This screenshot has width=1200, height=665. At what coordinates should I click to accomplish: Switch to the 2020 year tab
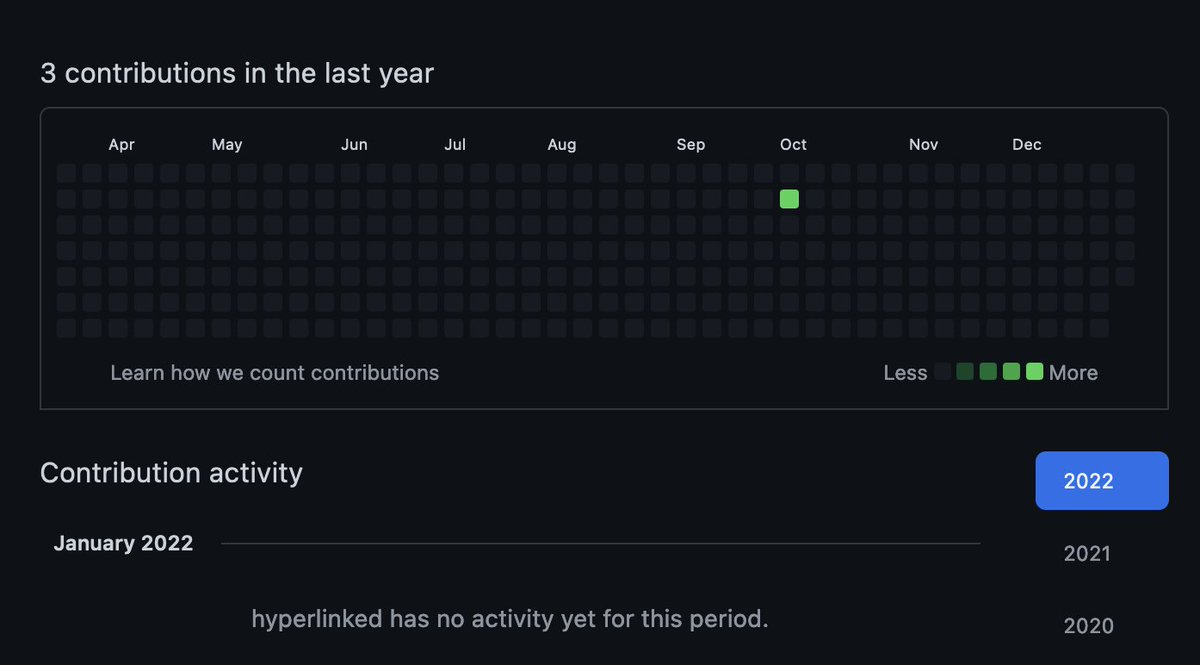[1088, 626]
